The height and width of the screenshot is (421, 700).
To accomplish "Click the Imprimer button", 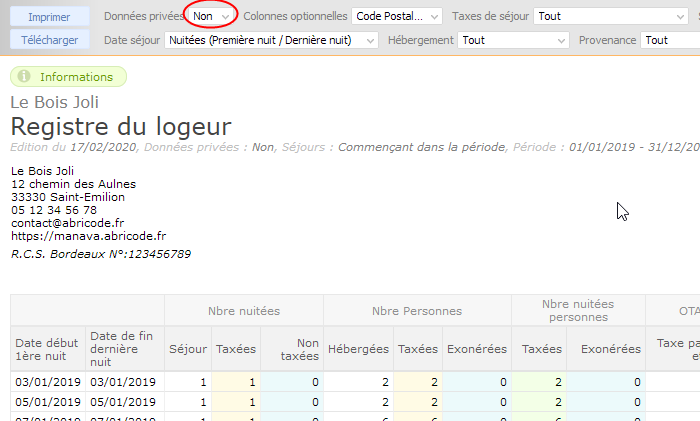I will click(x=49, y=17).
